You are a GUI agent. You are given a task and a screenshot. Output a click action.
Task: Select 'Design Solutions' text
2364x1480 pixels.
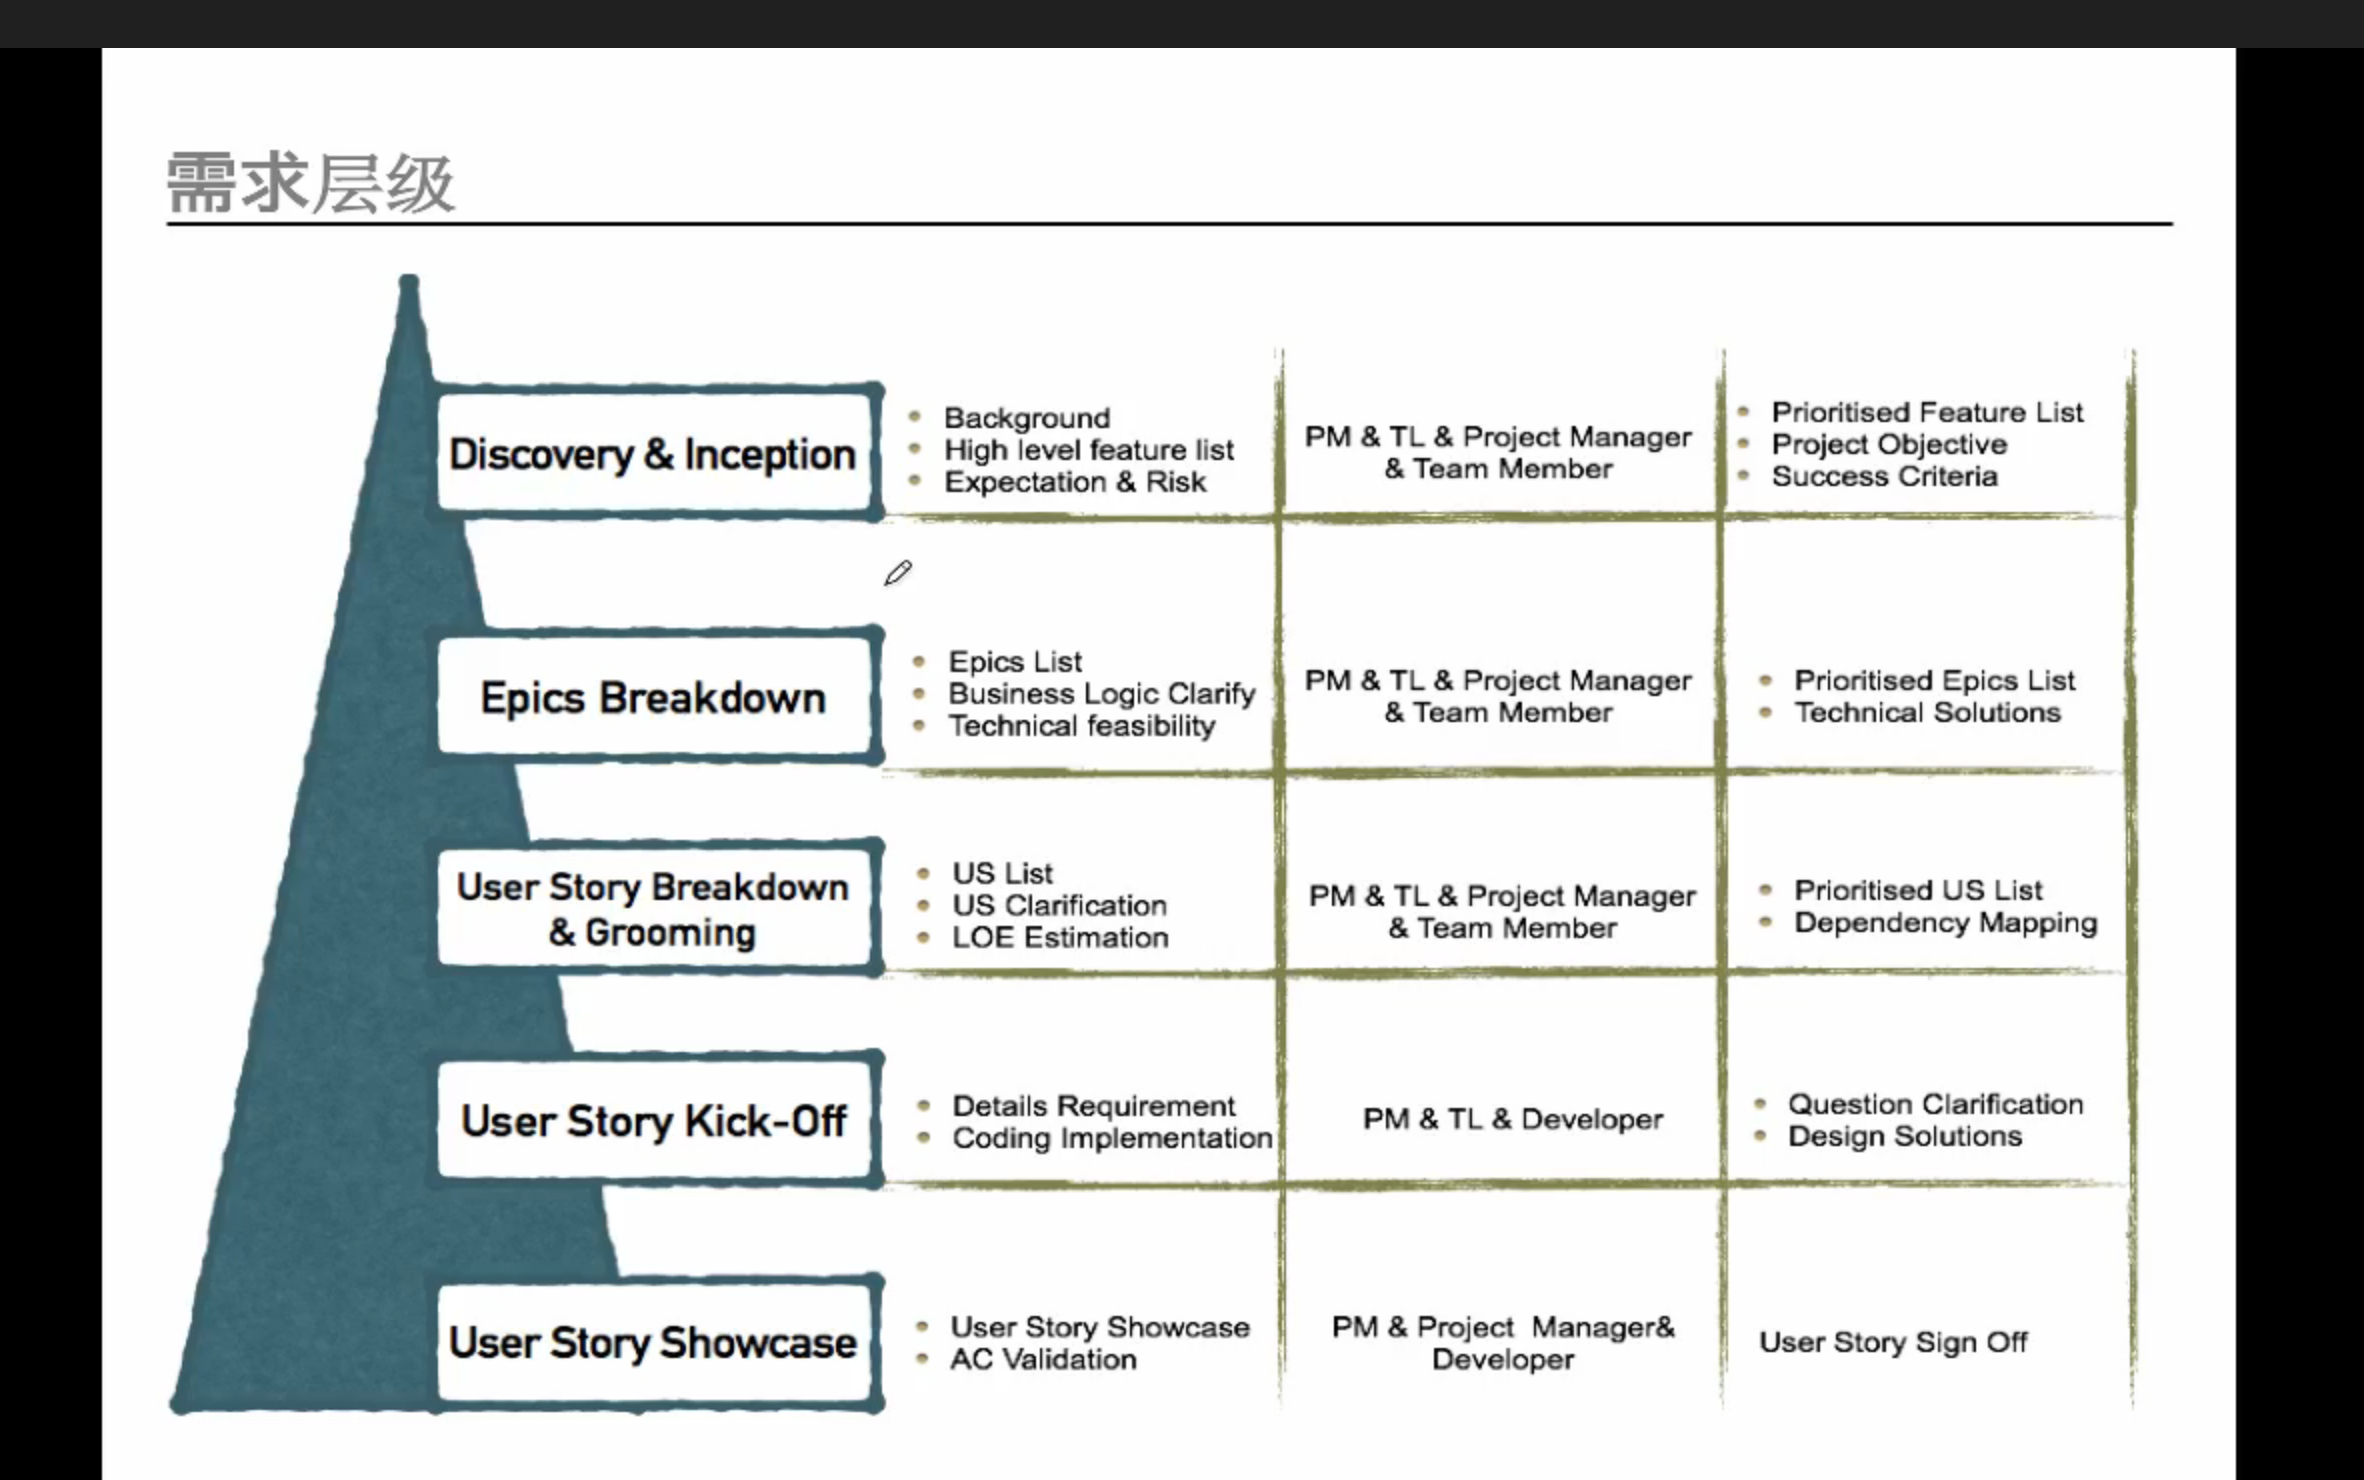pyautogui.click(x=1904, y=1136)
